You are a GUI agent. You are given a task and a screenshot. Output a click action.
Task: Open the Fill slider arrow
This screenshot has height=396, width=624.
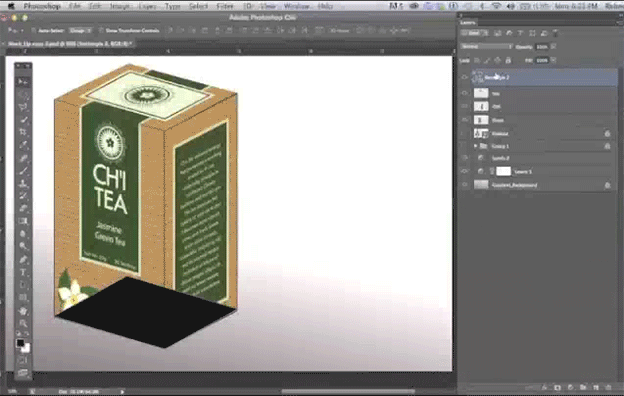click(554, 60)
